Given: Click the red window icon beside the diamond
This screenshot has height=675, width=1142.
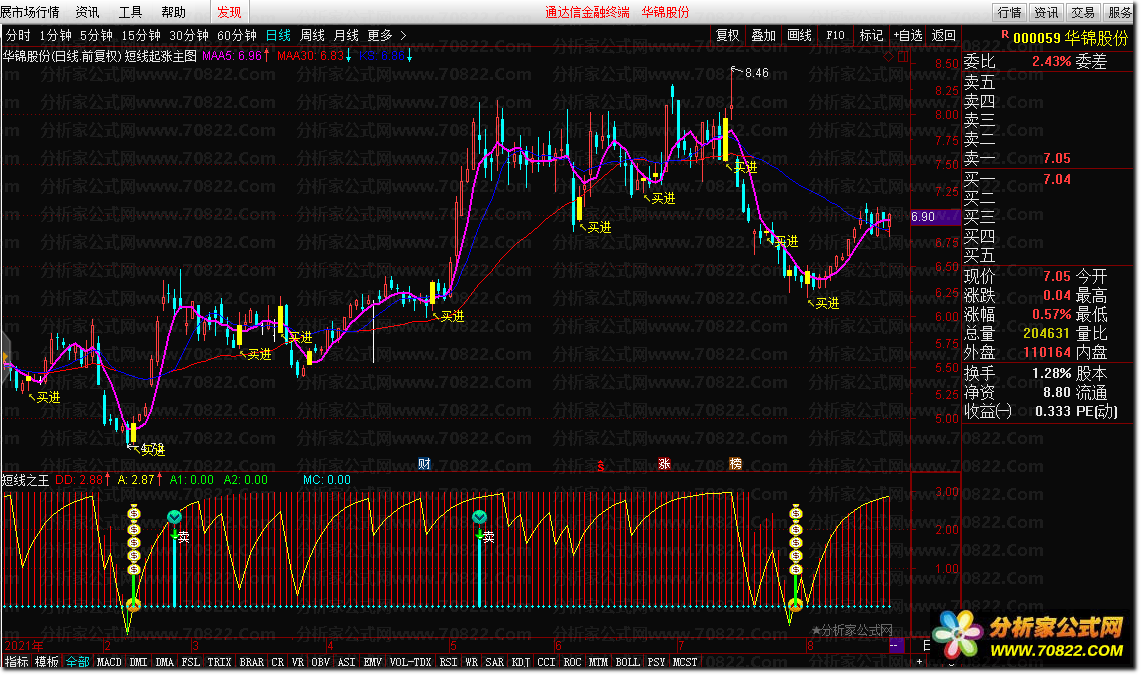Looking at the screenshot, I should [901, 56].
